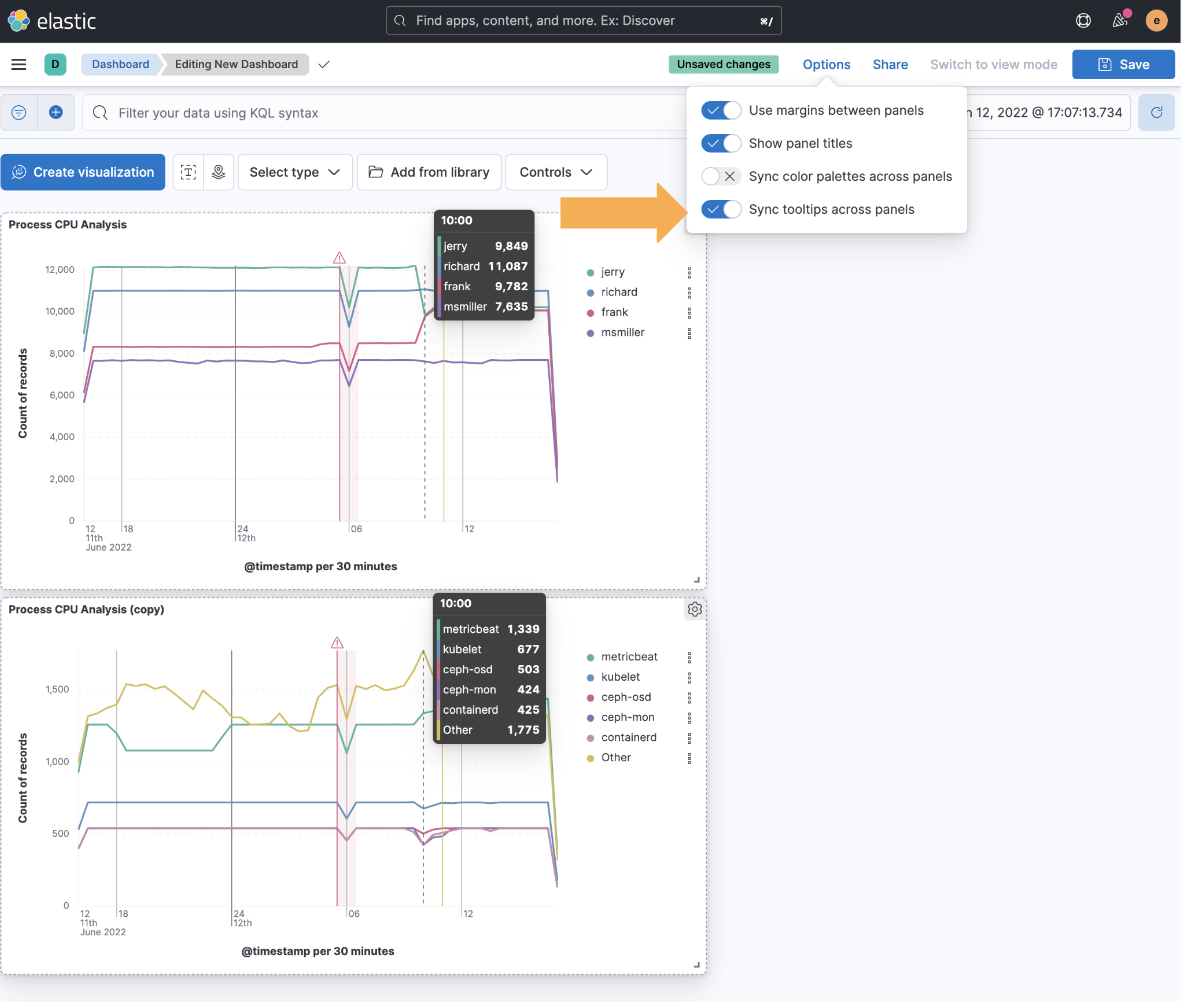Click the add filter plus icon
The width and height of the screenshot is (1182, 1002).
(56, 113)
